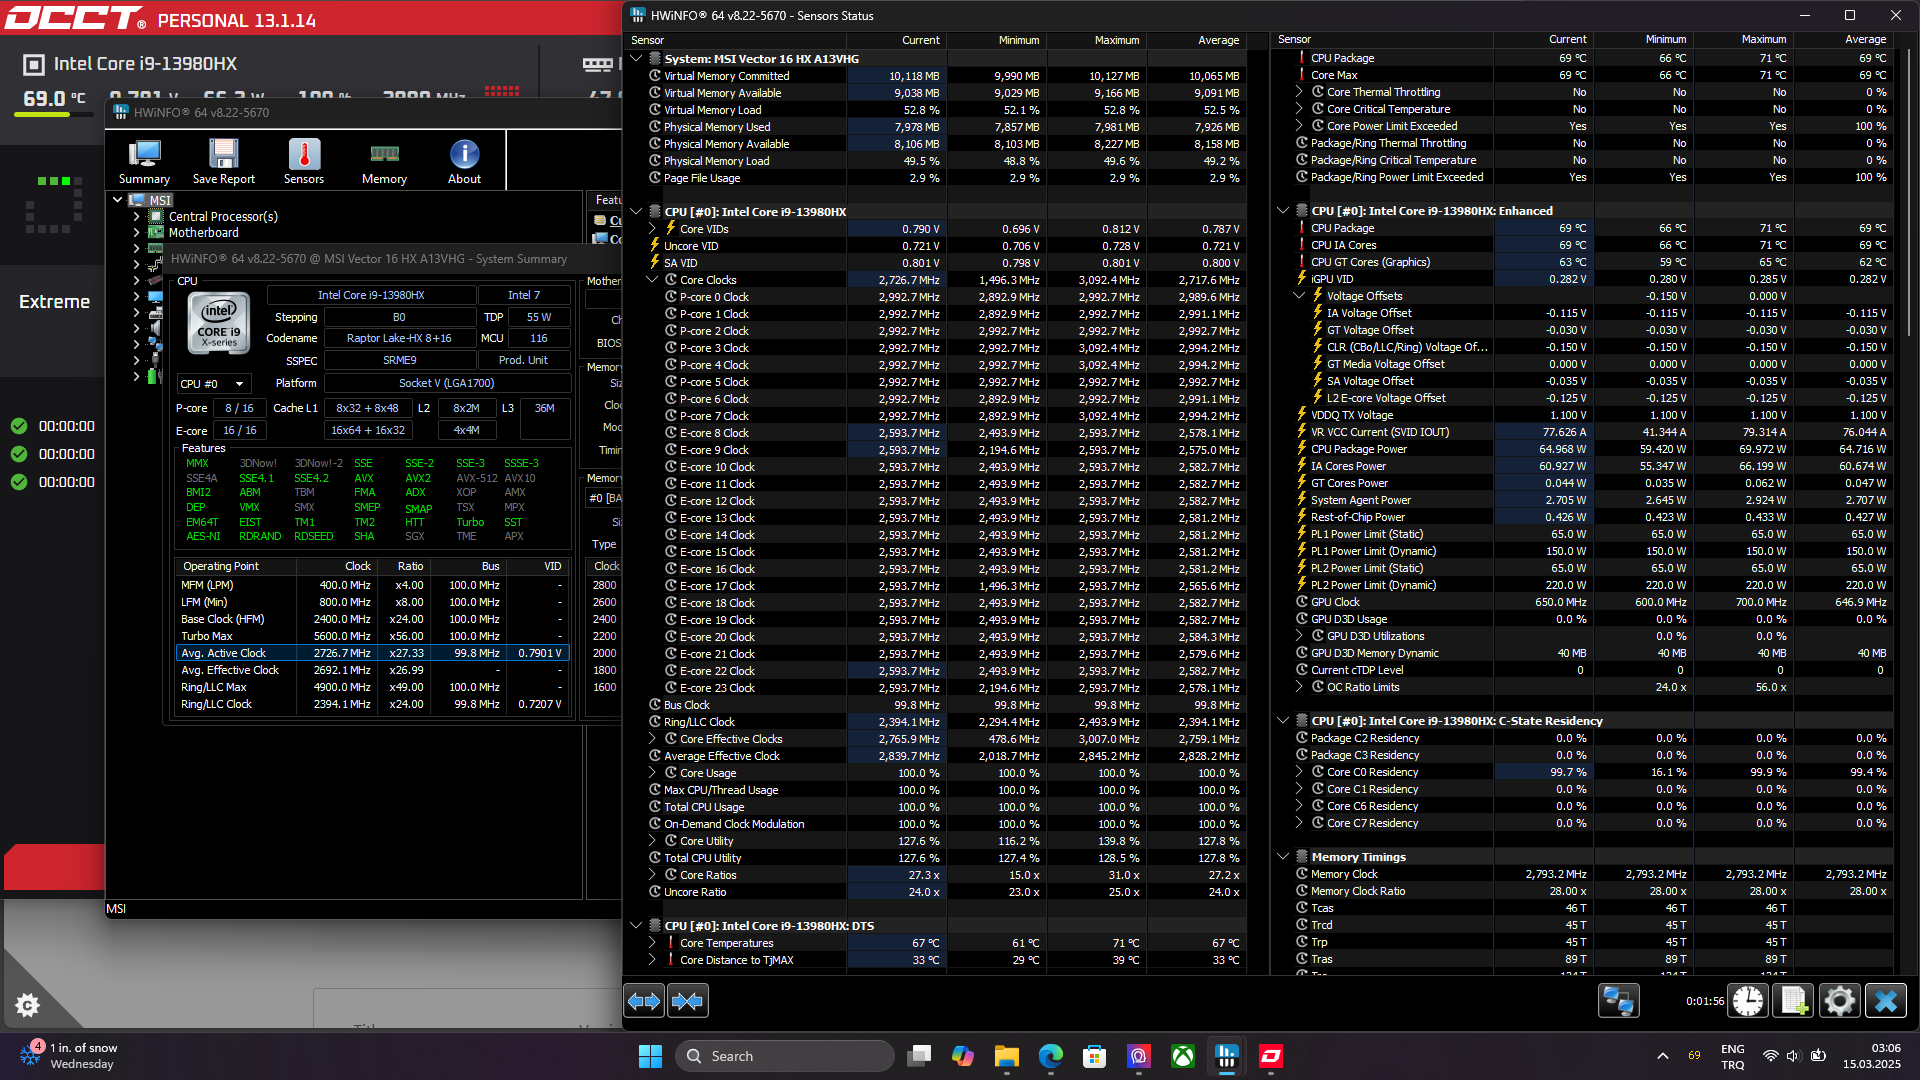Launch Copilot from the taskbar
1920x1080 pixels.
tap(963, 1056)
